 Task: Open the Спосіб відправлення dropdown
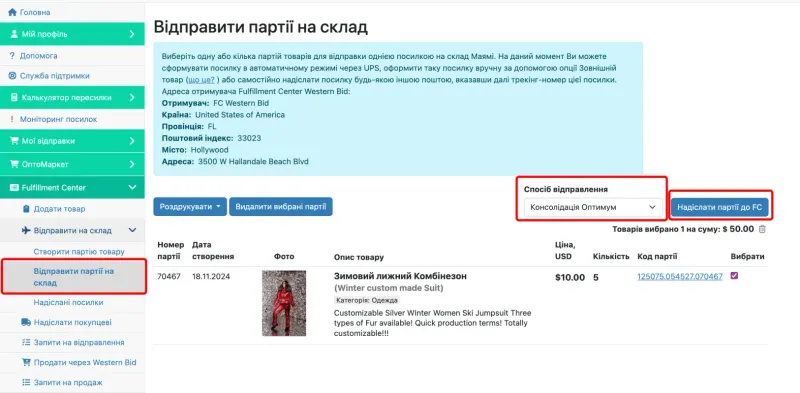coord(593,208)
